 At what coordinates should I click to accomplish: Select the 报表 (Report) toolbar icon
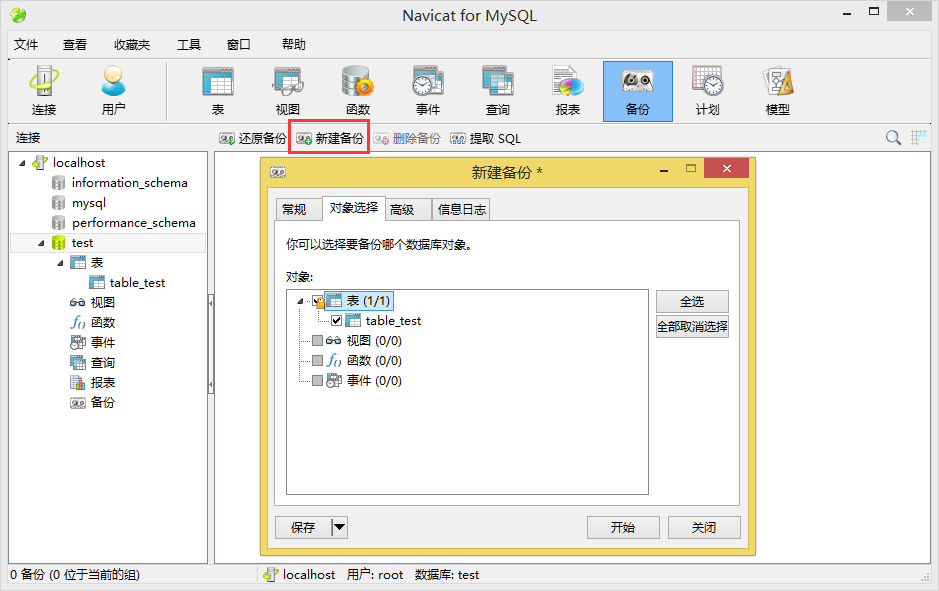568,91
